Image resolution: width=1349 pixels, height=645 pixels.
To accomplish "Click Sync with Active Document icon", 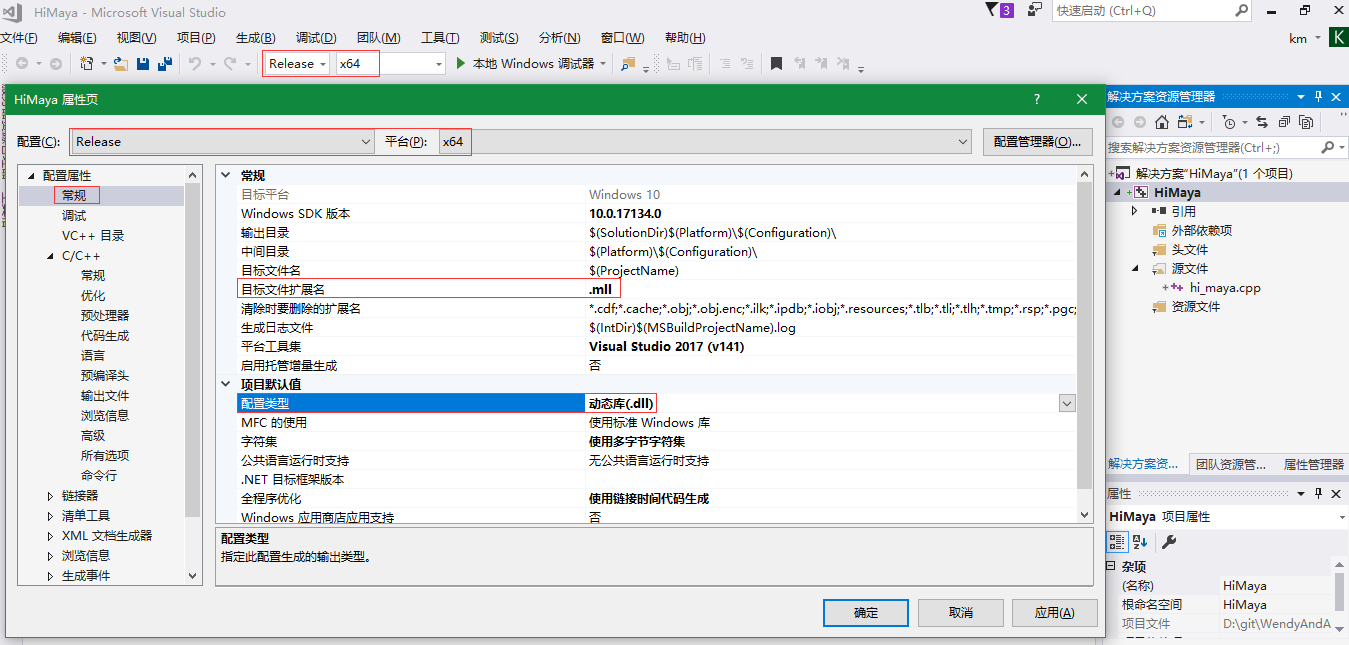I will pyautogui.click(x=1261, y=122).
